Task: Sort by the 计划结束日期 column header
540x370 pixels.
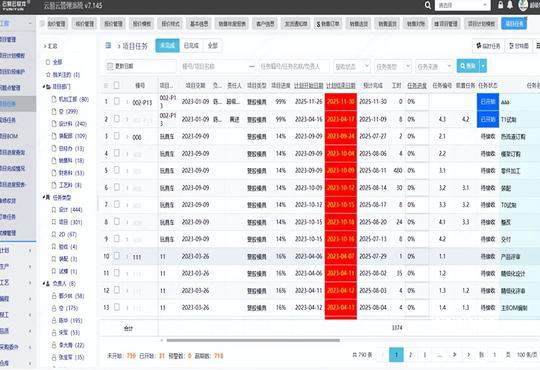Action: [341, 85]
